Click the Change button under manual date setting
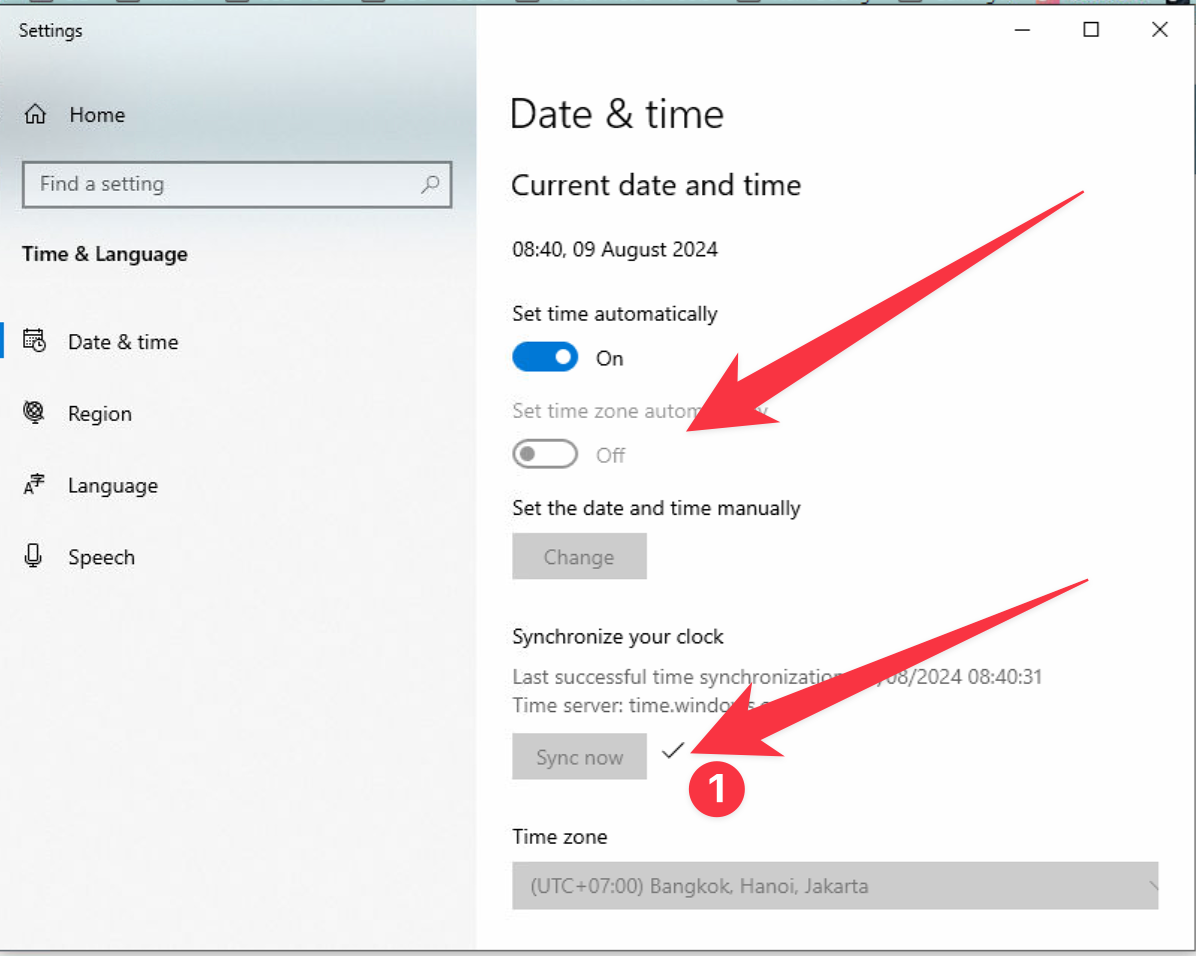Viewport: 1196px width, 956px height. [x=579, y=556]
